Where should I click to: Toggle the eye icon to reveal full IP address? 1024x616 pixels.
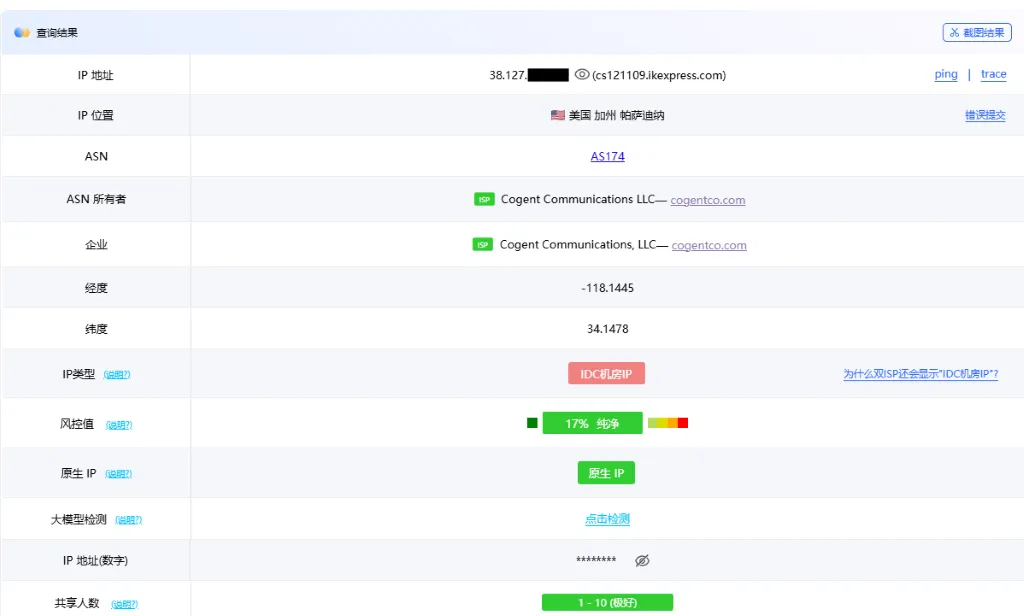(x=581, y=74)
